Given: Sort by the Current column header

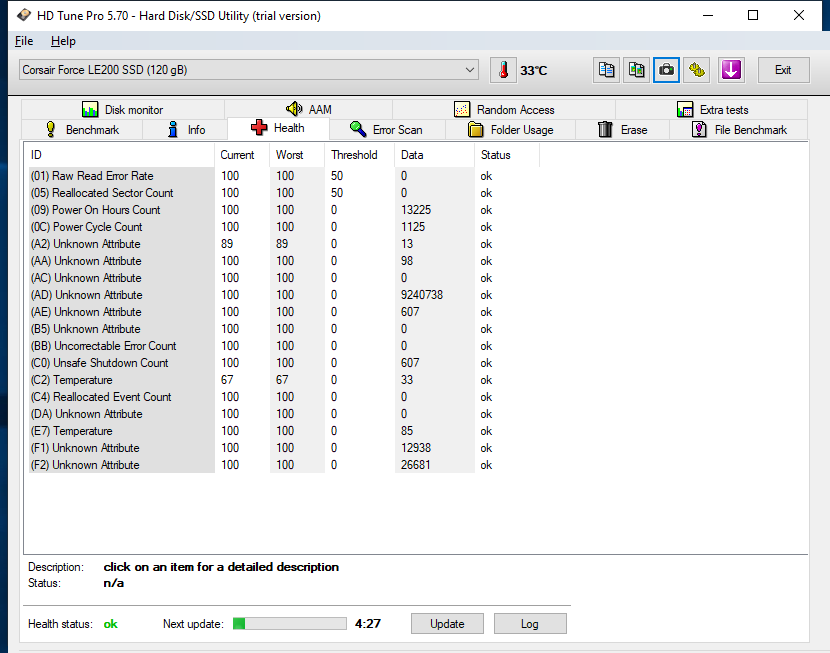Looking at the screenshot, I should [242, 155].
